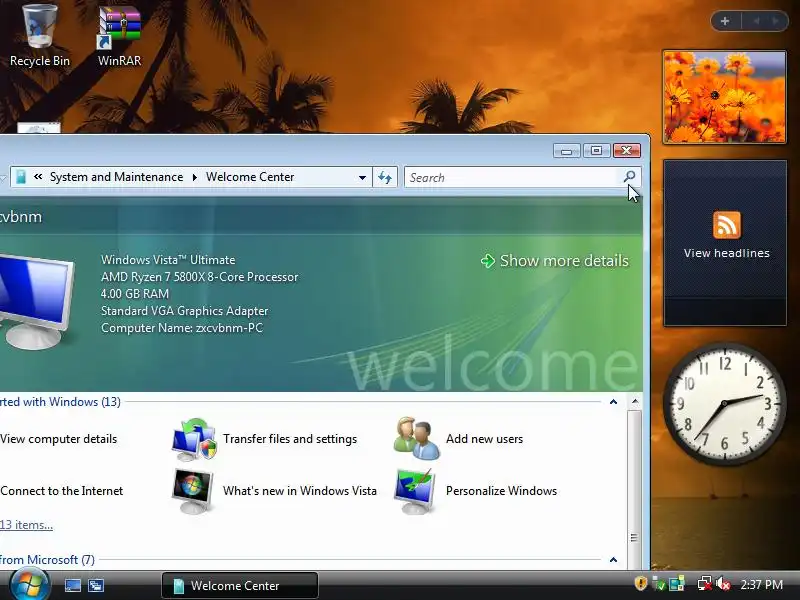The width and height of the screenshot is (800, 600).
Task: Click the Show all 13 items link
Action: [x=26, y=524]
